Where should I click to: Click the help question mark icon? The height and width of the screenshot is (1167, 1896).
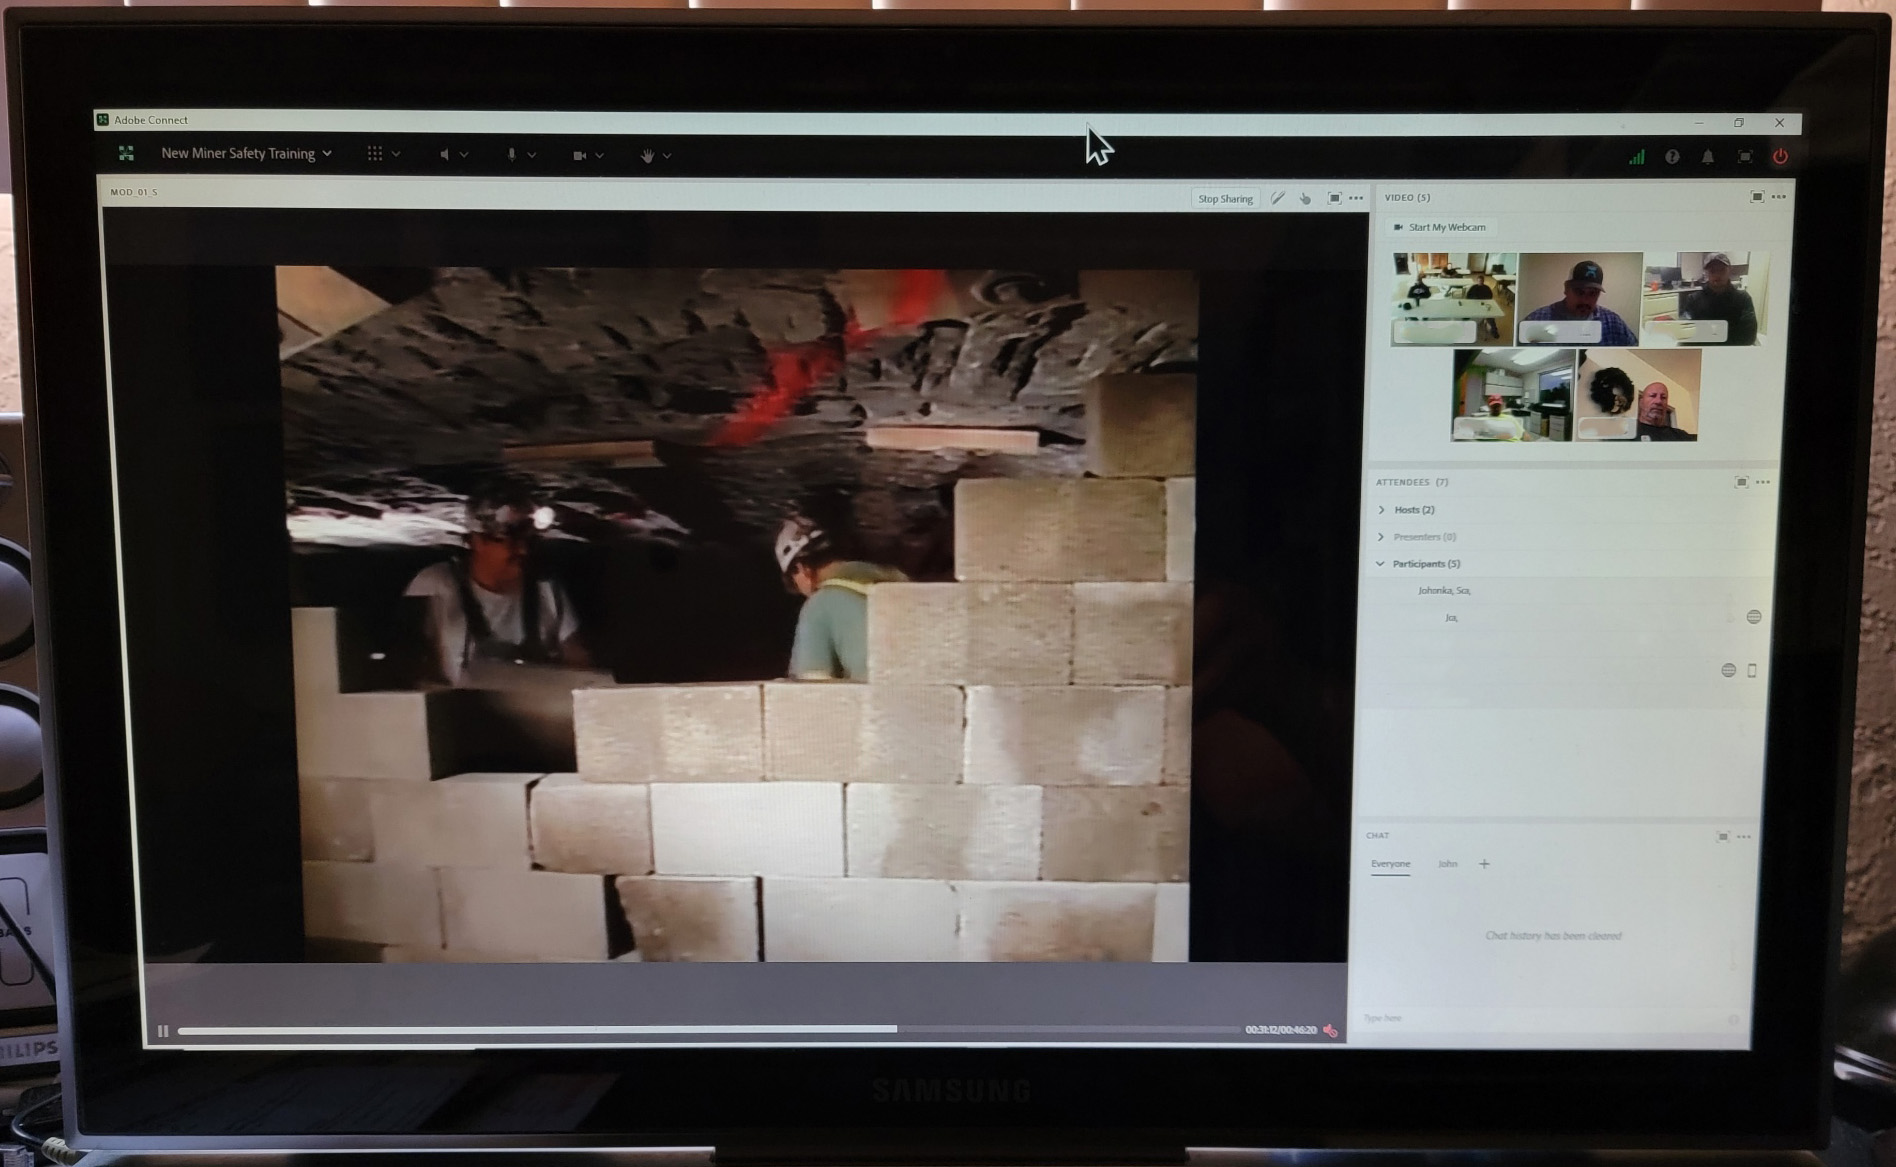click(1672, 157)
